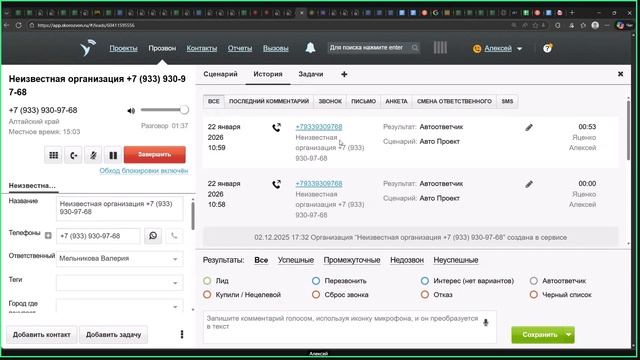Viewport: 640px width, 360px height.
Task: Open Отчеты in the top menu
Action: coord(240,48)
